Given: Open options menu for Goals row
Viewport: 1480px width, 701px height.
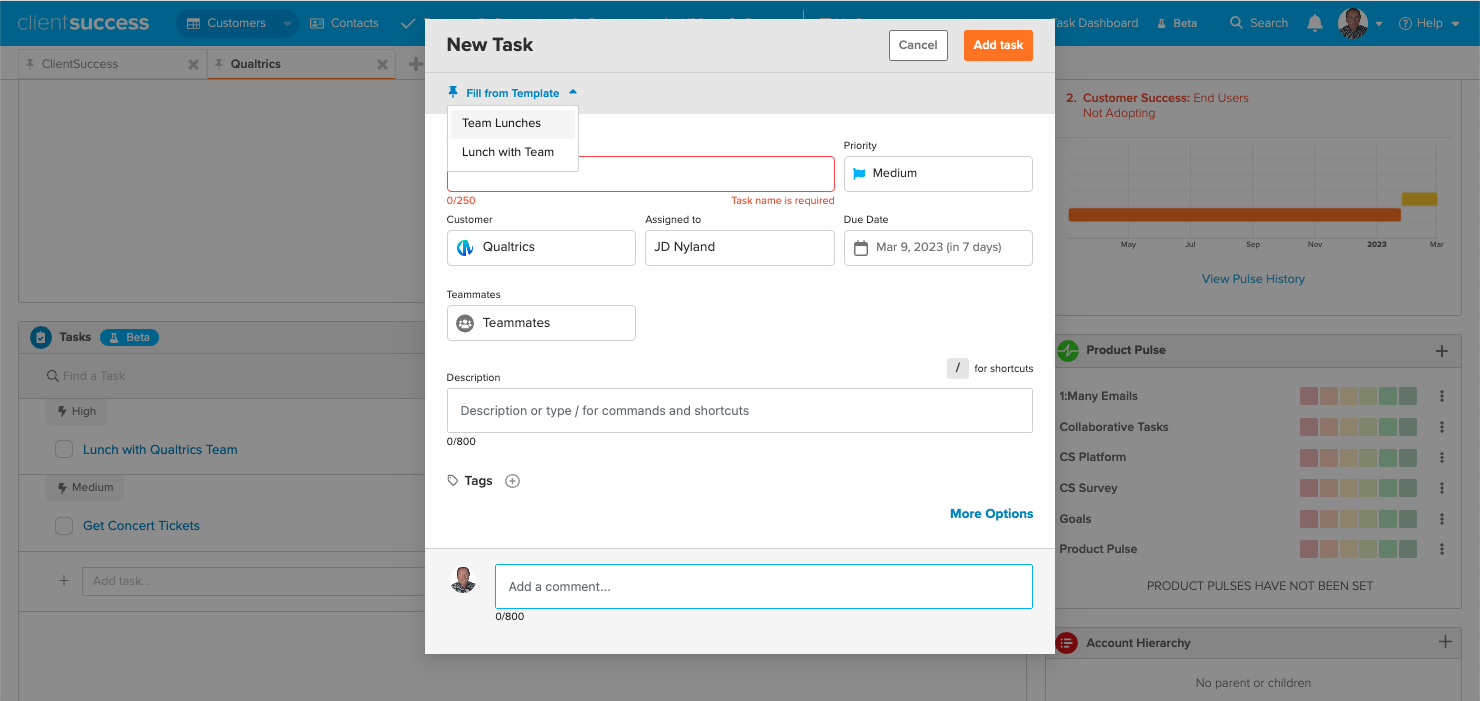Looking at the screenshot, I should [x=1442, y=519].
